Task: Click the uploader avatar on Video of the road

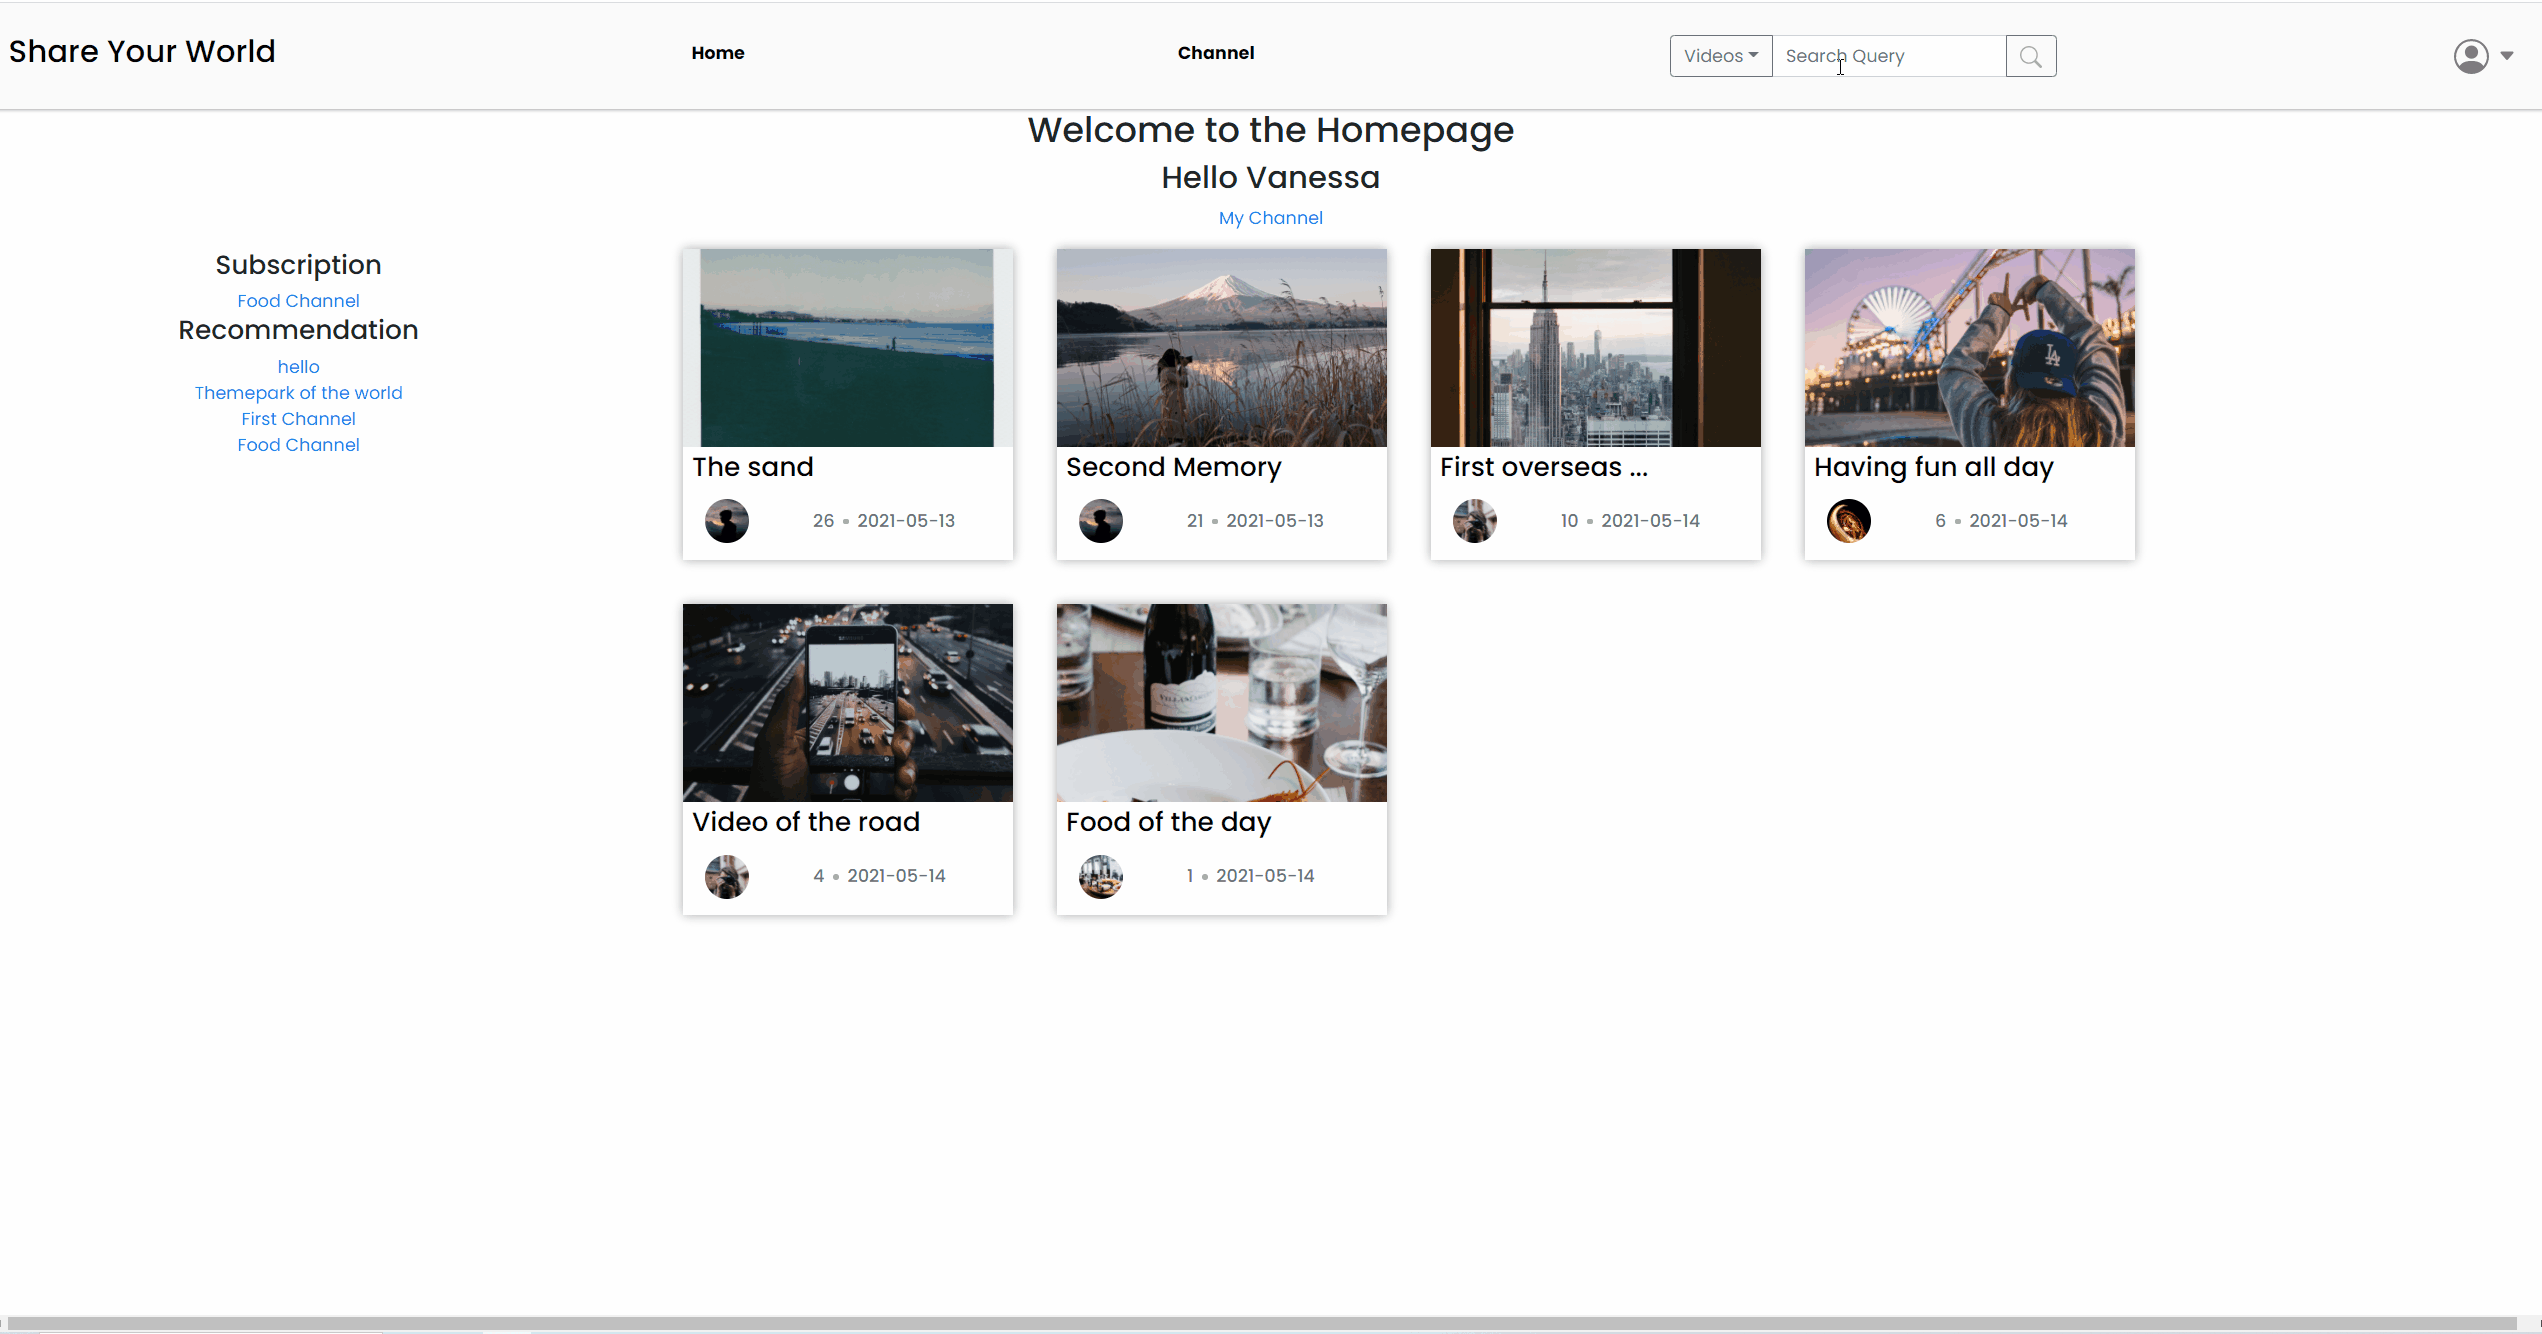Action: point(726,875)
